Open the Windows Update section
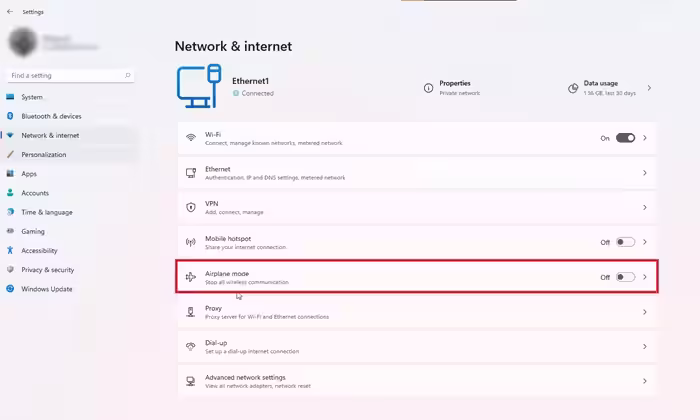 pos(46,289)
